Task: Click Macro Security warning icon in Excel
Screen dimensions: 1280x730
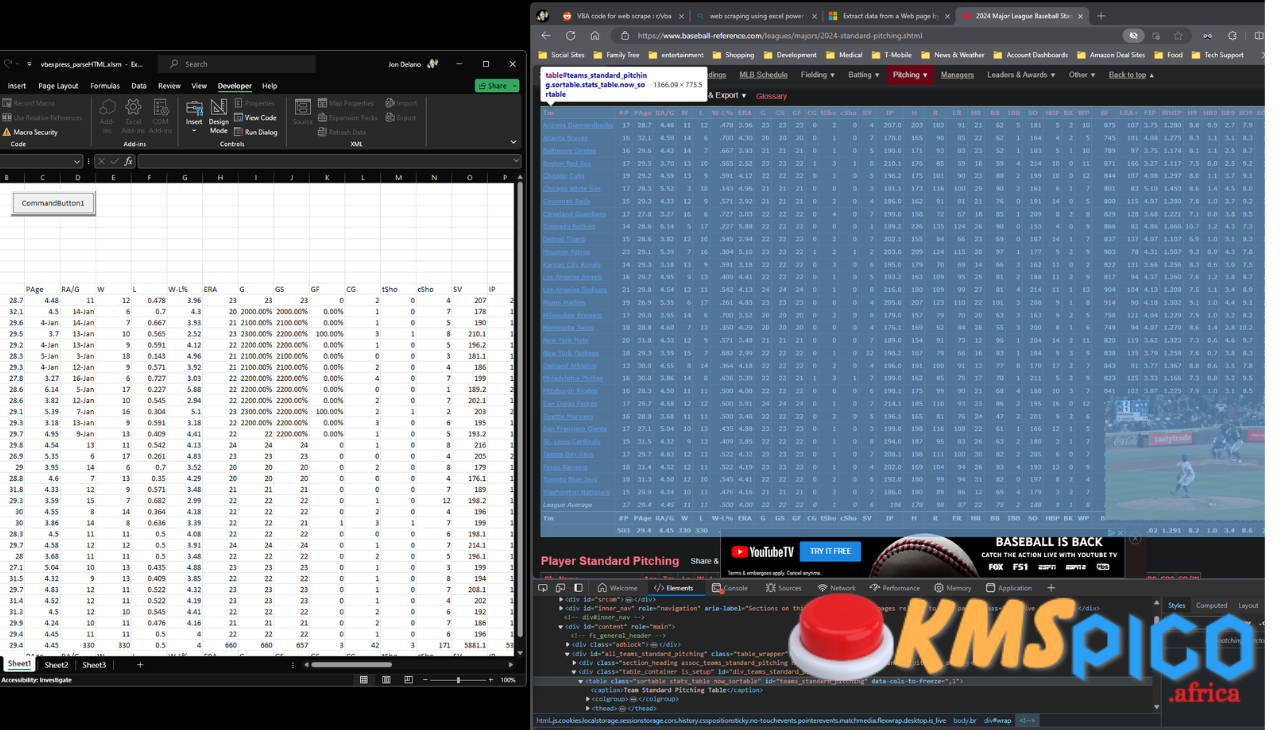Action: coord(7,132)
